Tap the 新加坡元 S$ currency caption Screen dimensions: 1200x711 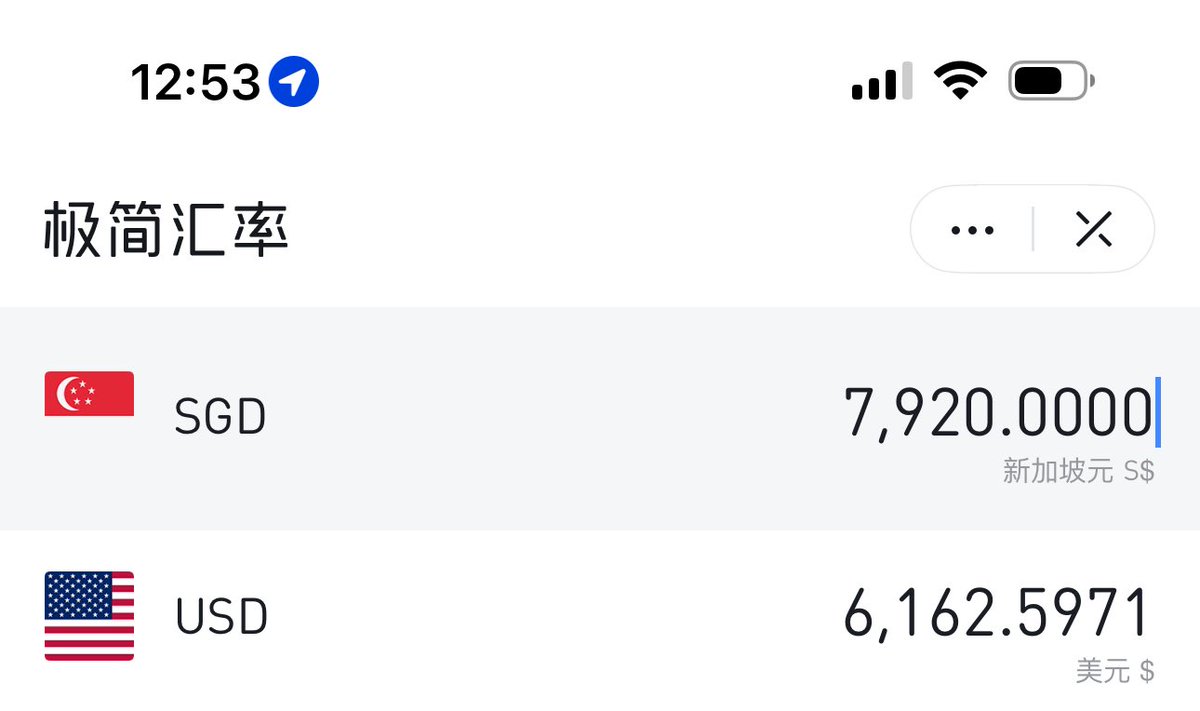coord(1078,471)
